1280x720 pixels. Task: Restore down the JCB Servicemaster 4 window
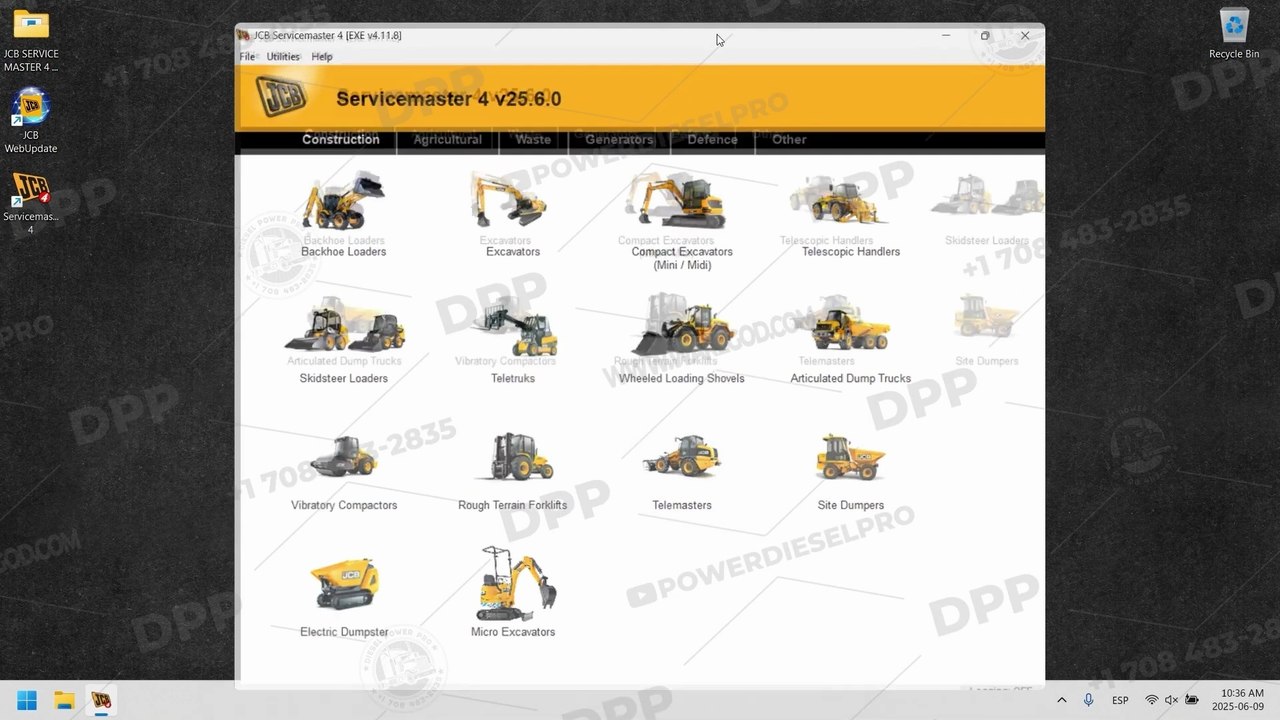pyautogui.click(x=985, y=36)
